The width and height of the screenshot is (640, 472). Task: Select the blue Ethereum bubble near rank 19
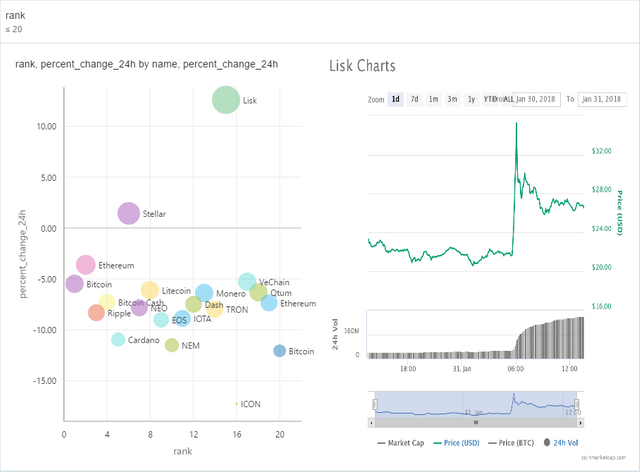click(269, 303)
